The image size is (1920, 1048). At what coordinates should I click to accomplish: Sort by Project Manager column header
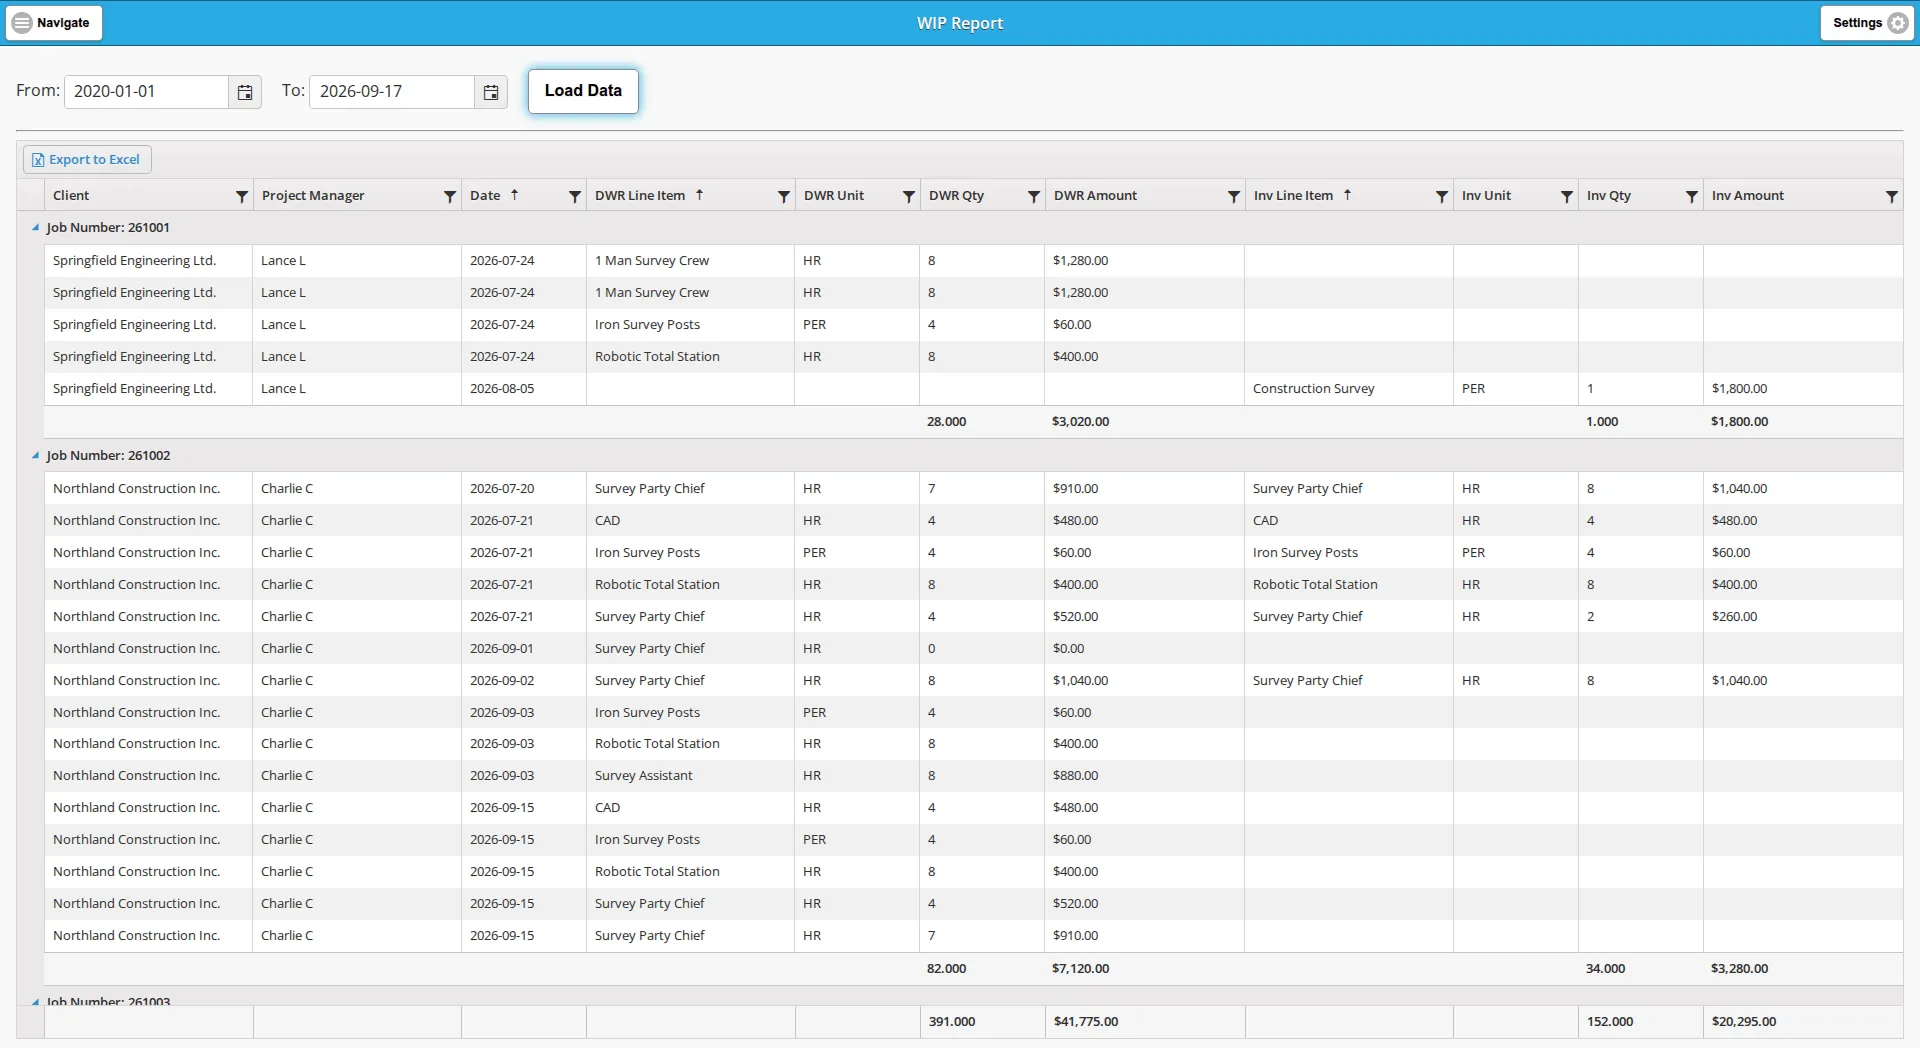point(313,196)
